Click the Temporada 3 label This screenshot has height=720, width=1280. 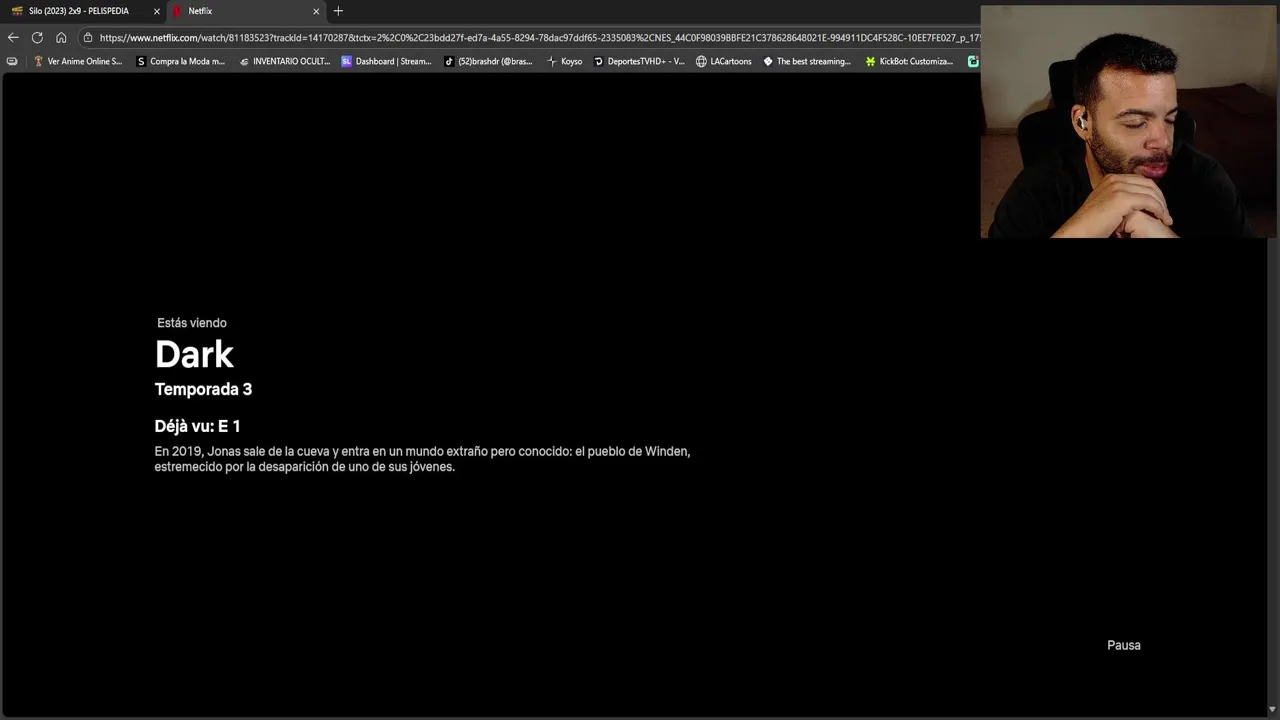tap(203, 389)
